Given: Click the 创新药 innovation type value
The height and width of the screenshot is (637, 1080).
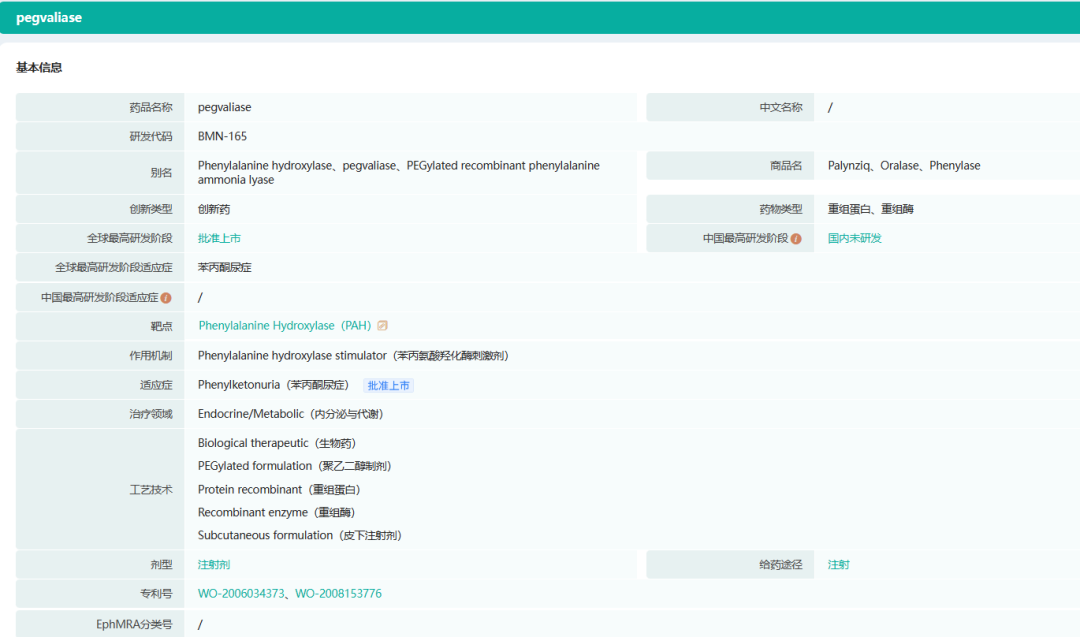Looking at the screenshot, I should coord(213,210).
